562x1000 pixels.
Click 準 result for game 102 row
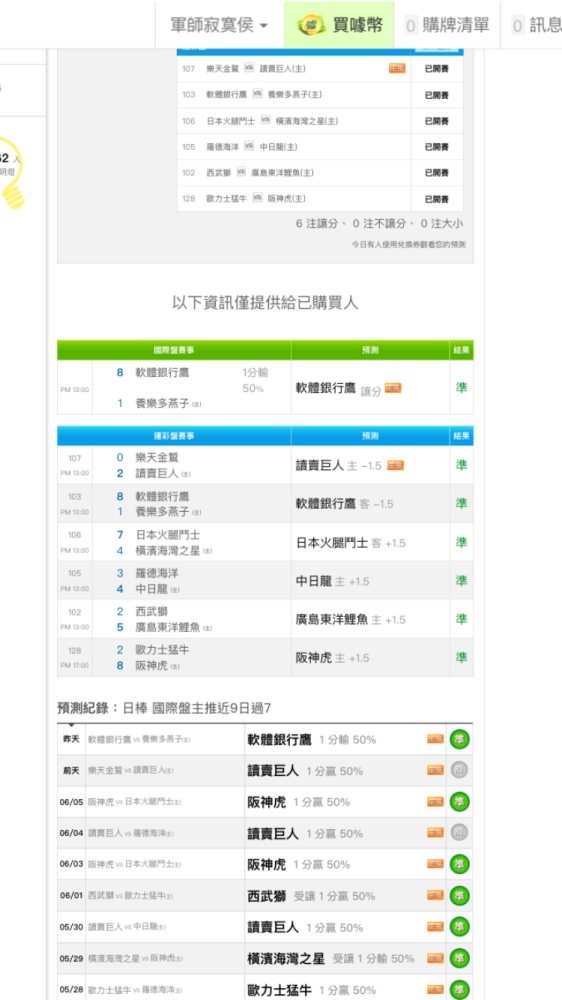pos(461,619)
